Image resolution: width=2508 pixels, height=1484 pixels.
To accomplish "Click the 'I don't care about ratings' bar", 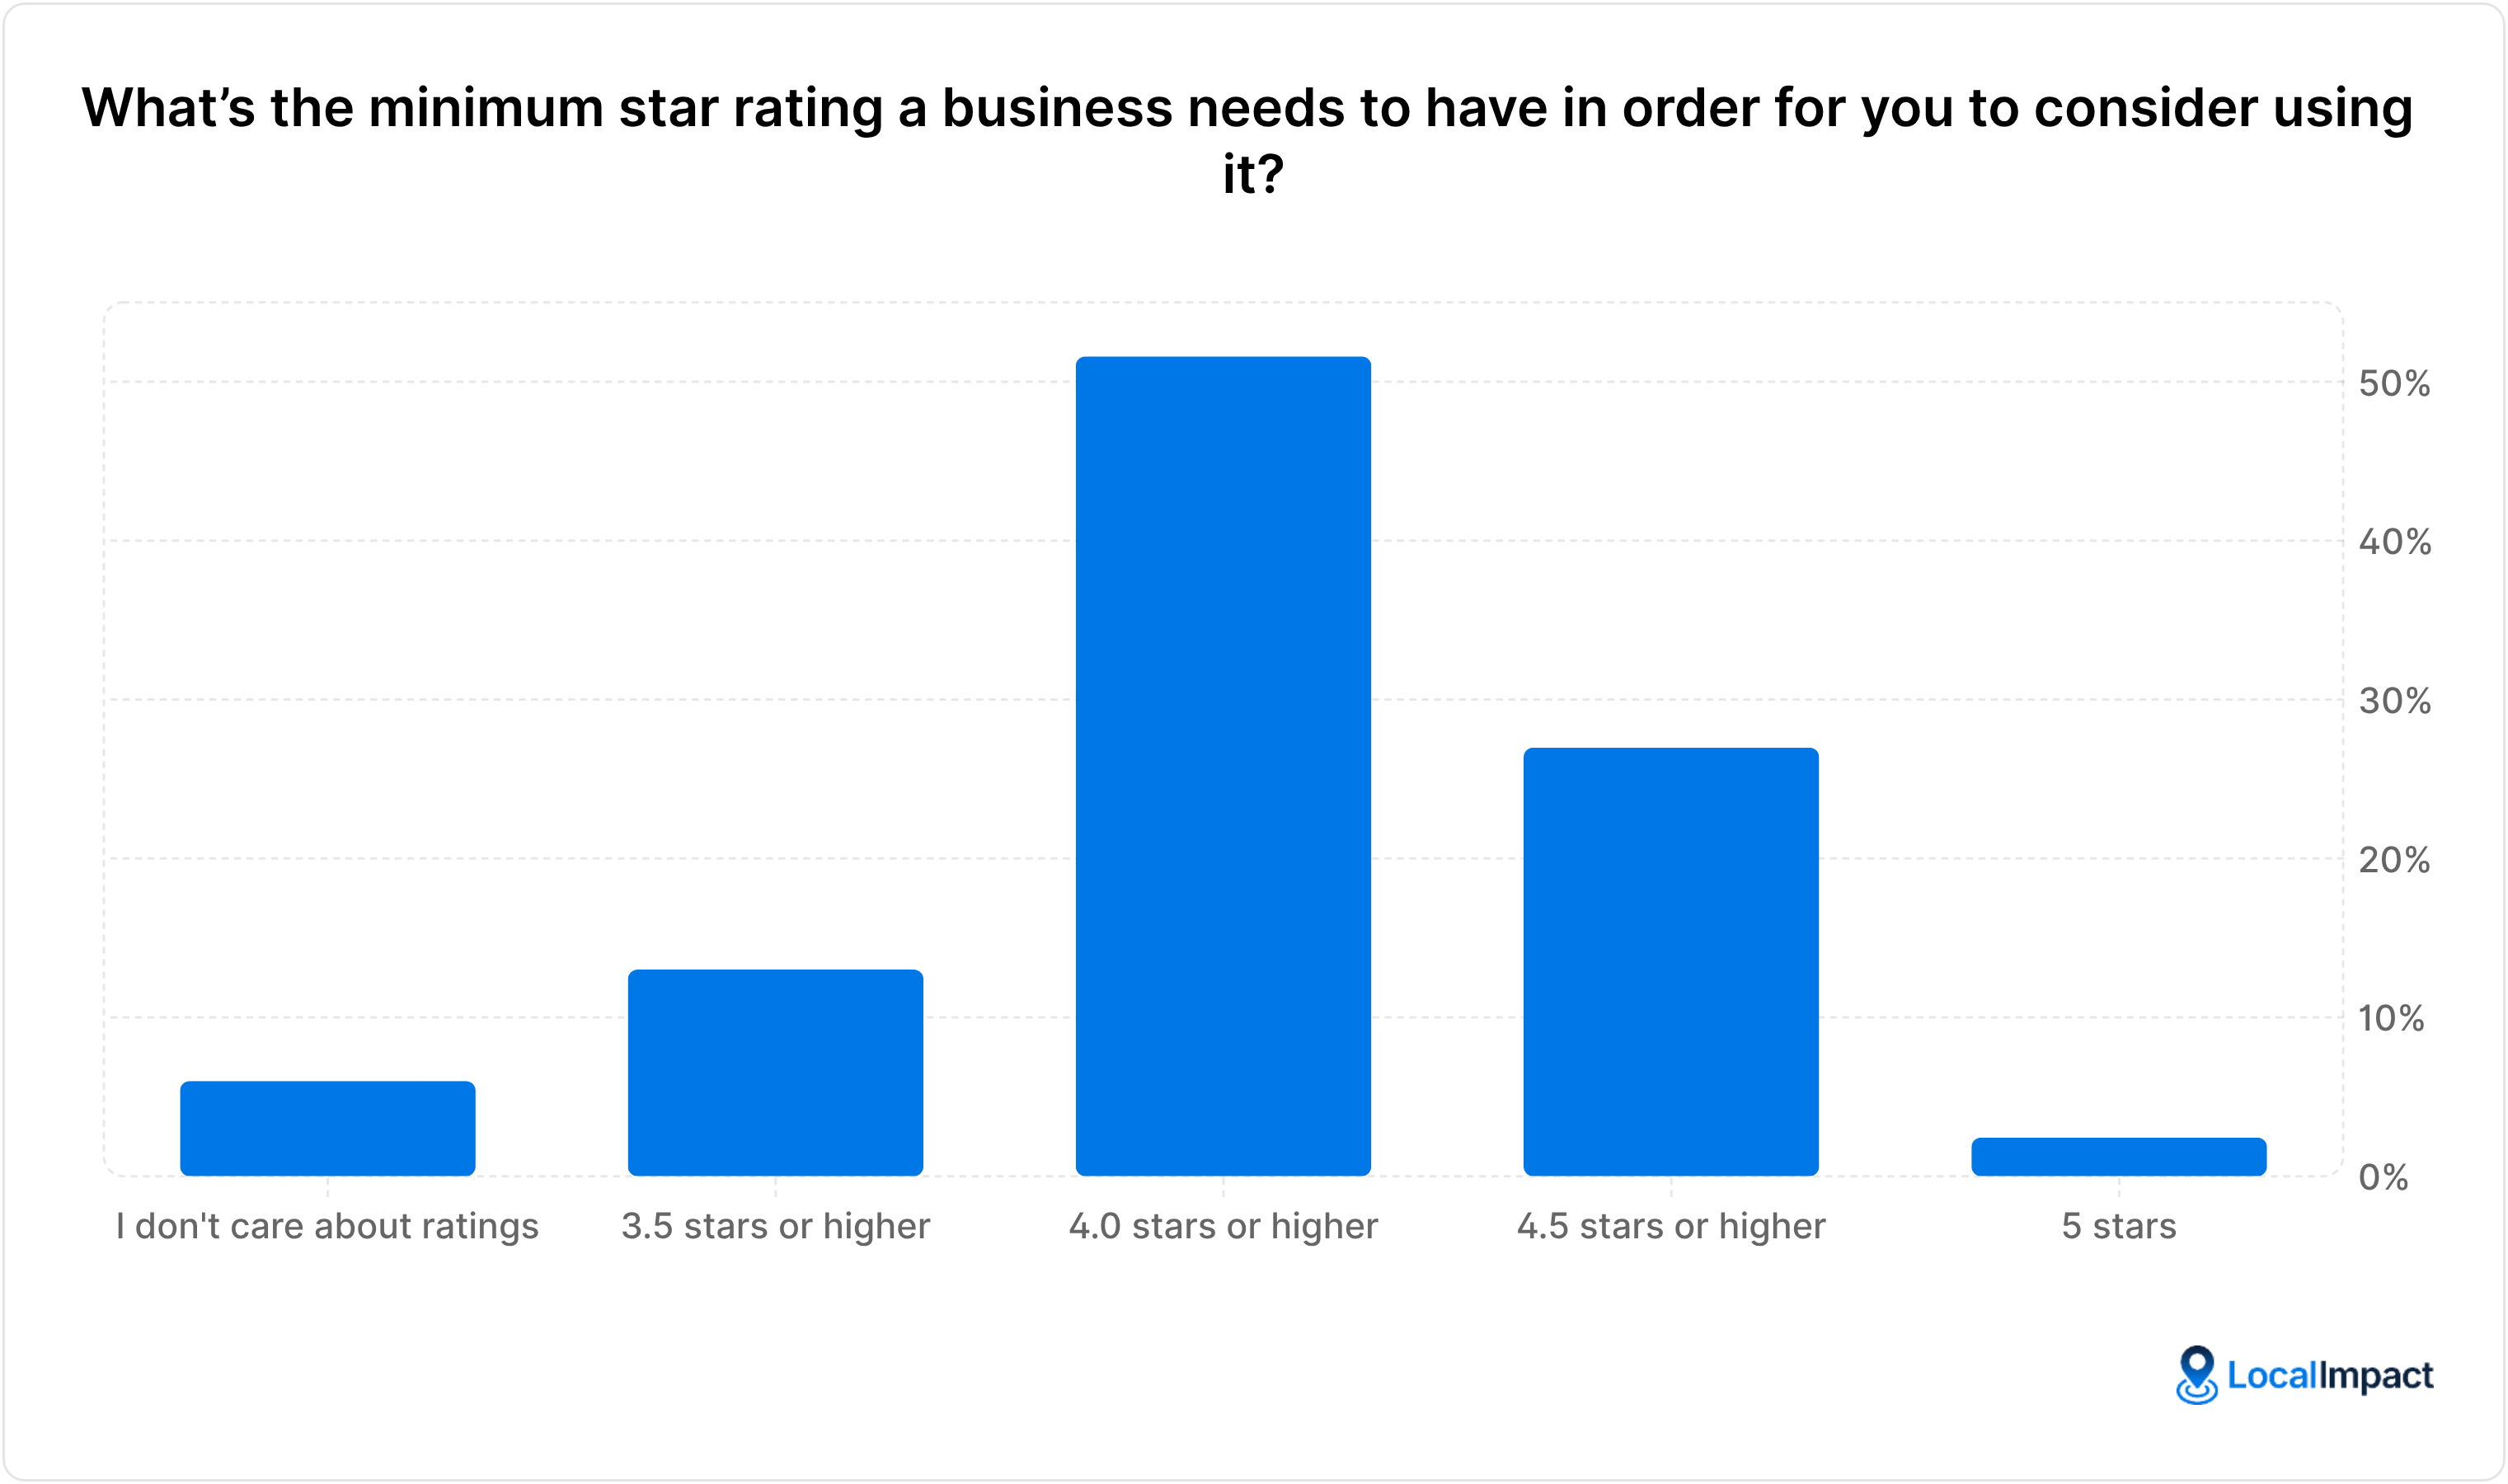I will tap(327, 1128).
